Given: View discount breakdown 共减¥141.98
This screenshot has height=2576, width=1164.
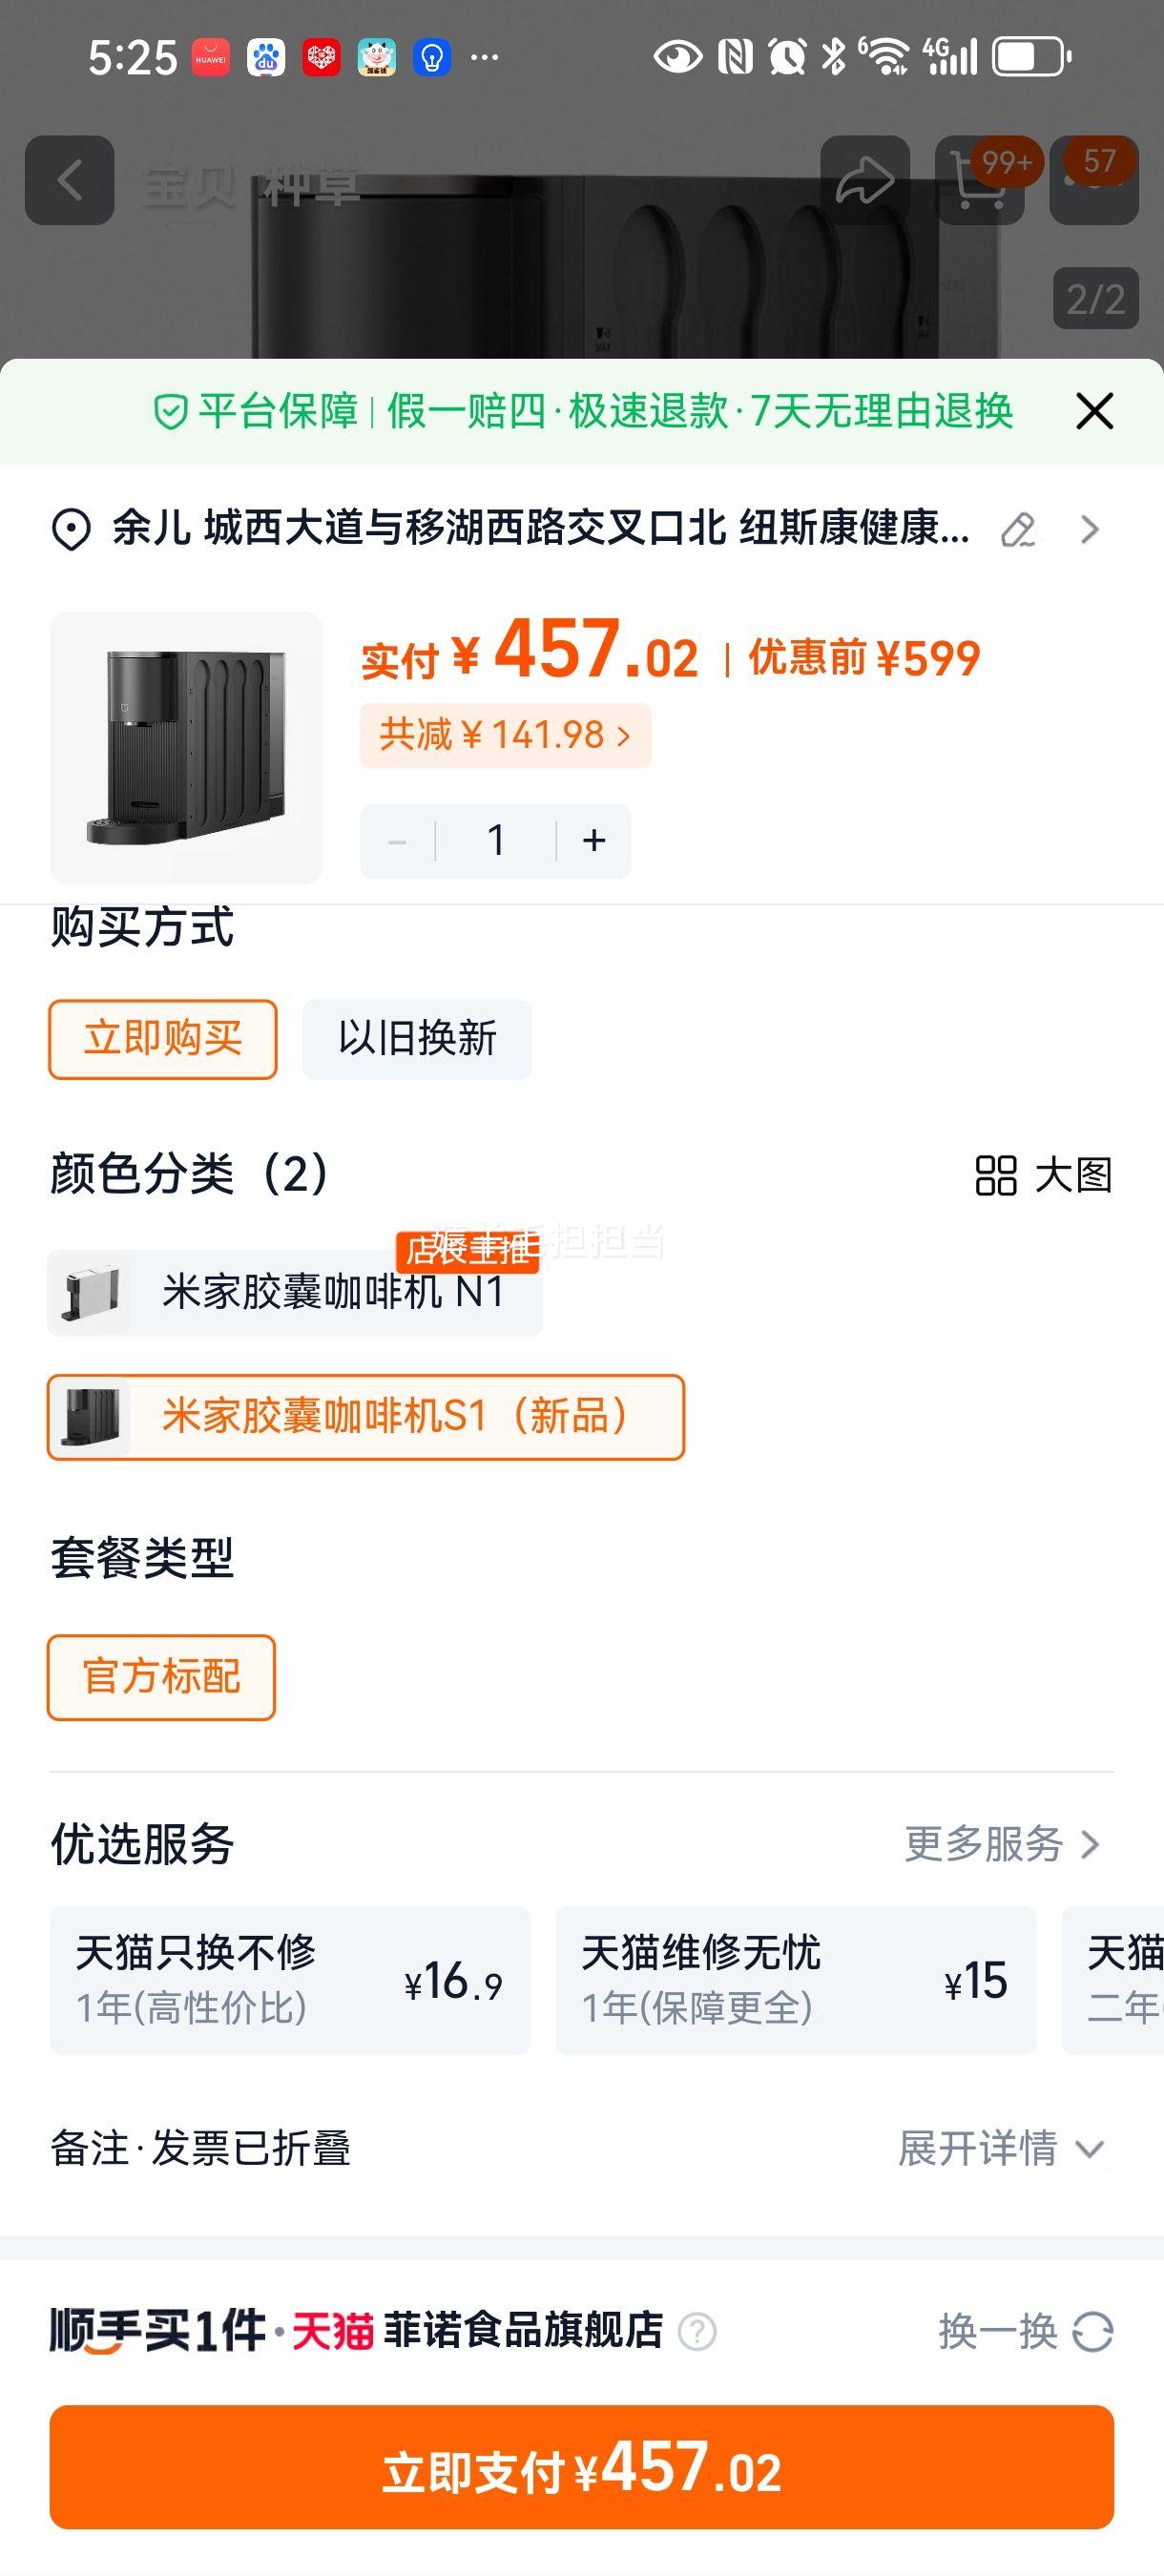Looking at the screenshot, I should click(505, 735).
